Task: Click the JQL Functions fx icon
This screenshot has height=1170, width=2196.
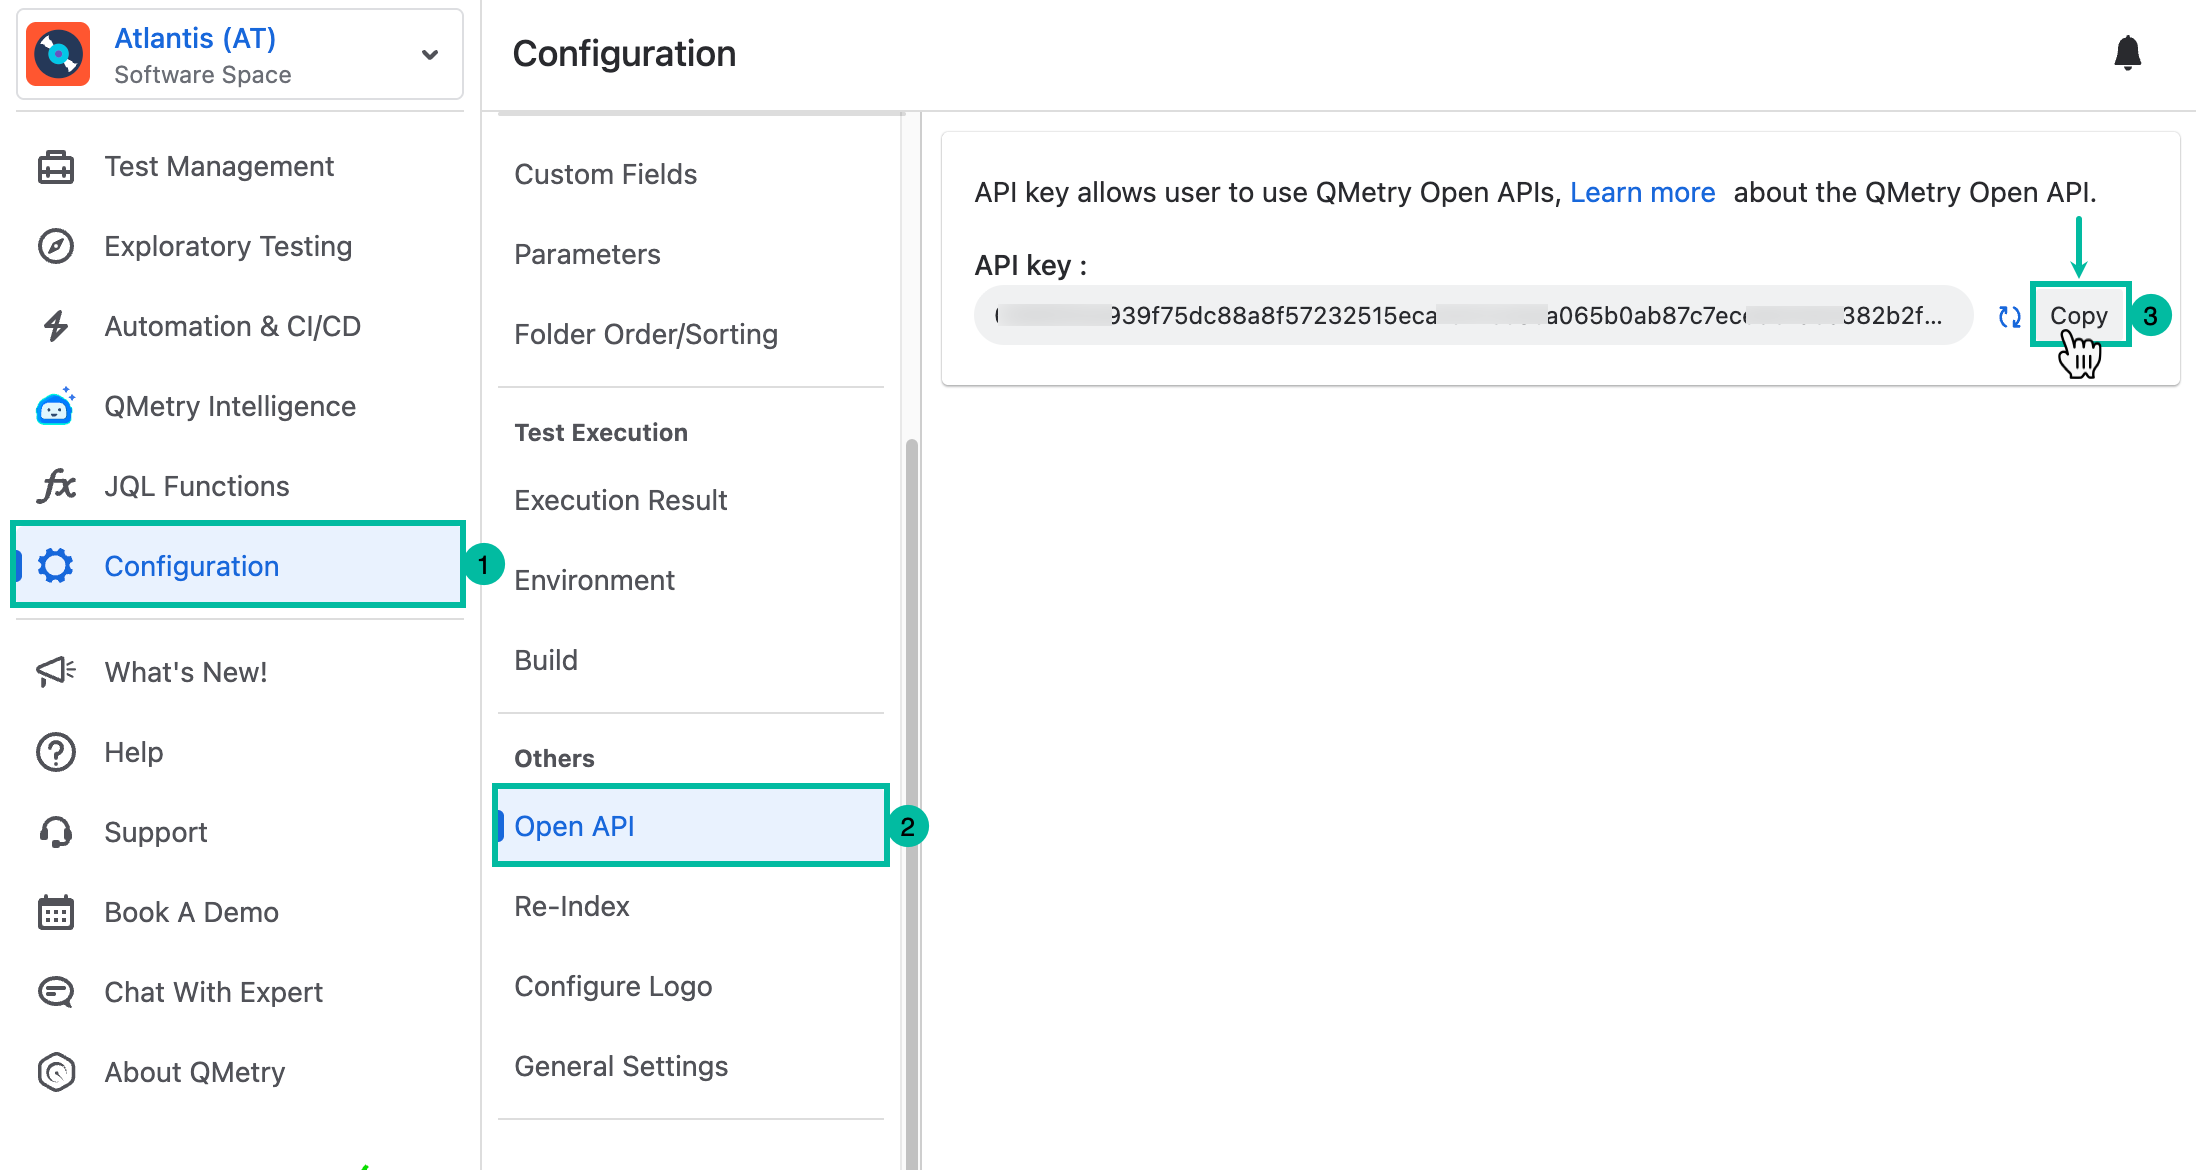Action: tap(57, 486)
